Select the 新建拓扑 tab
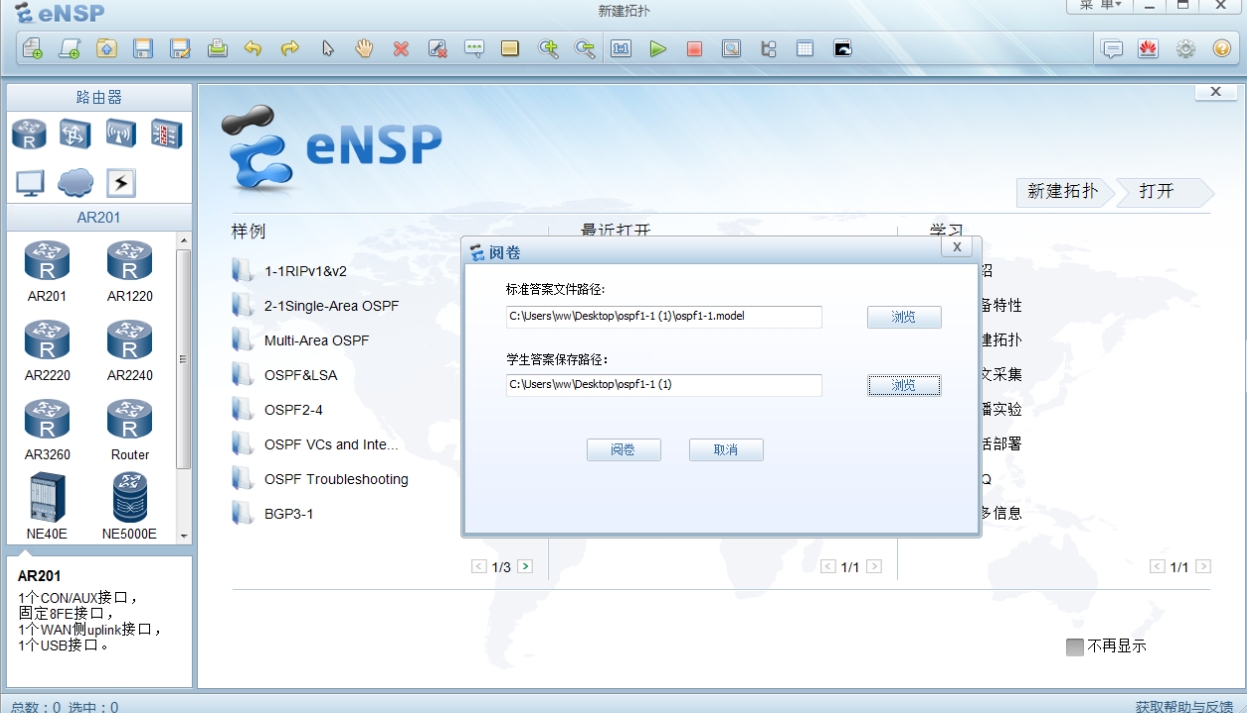 tap(1062, 192)
